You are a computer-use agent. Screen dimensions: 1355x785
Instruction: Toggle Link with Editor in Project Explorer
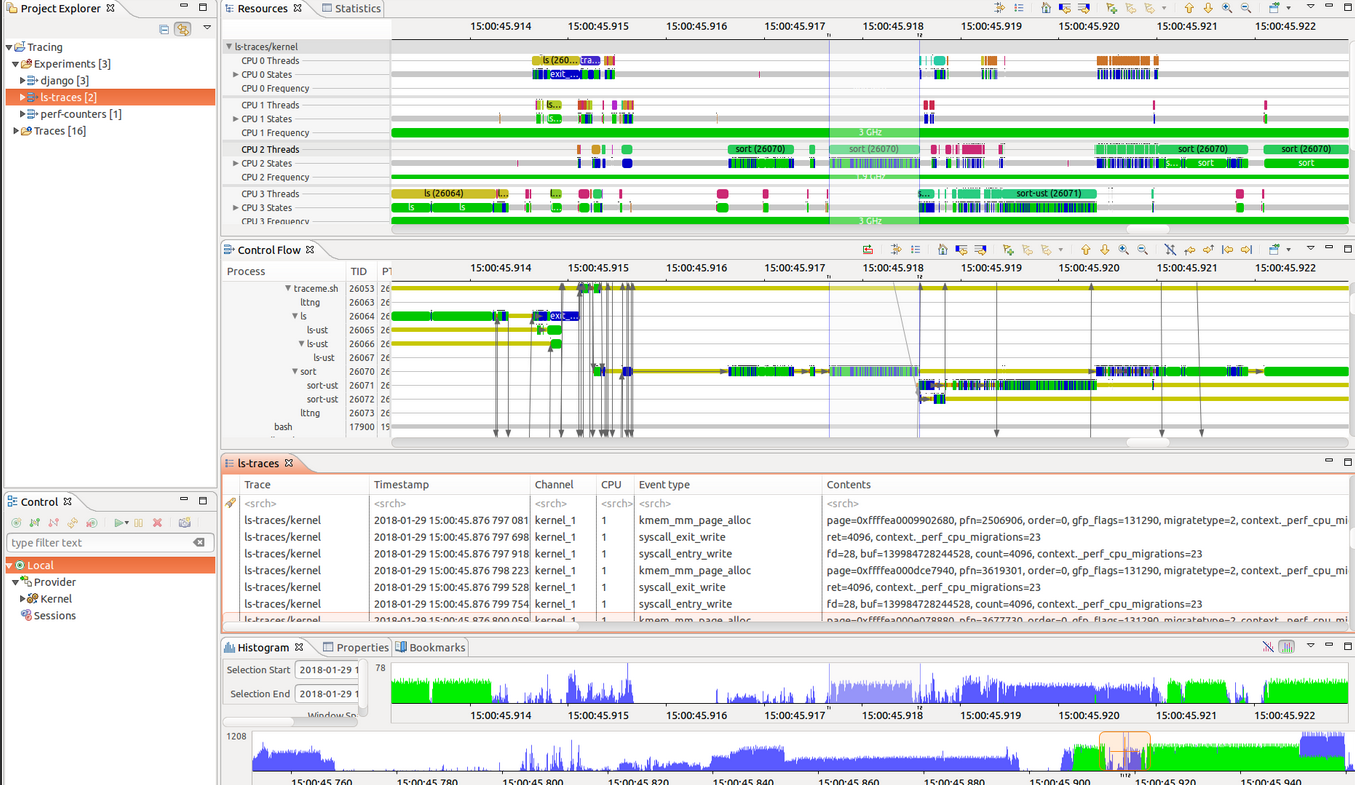pos(183,29)
